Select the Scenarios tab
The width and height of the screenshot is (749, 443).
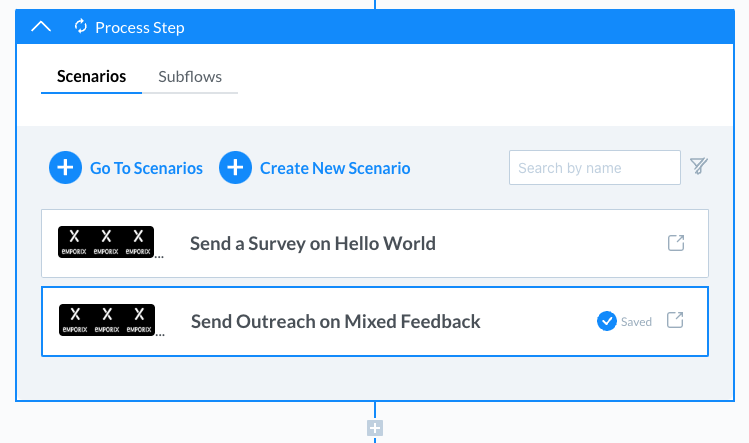tap(91, 76)
